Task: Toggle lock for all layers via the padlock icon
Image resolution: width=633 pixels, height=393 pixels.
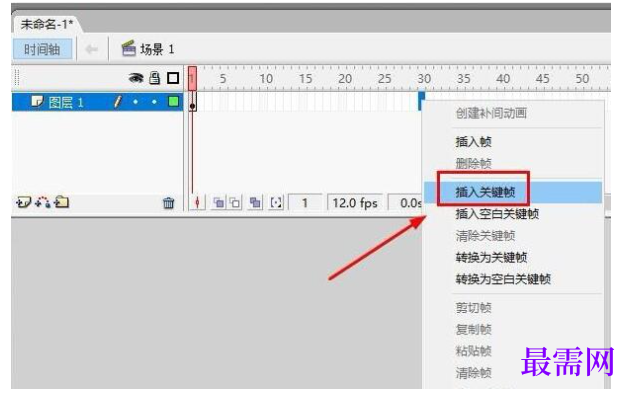Action: pyautogui.click(x=154, y=78)
